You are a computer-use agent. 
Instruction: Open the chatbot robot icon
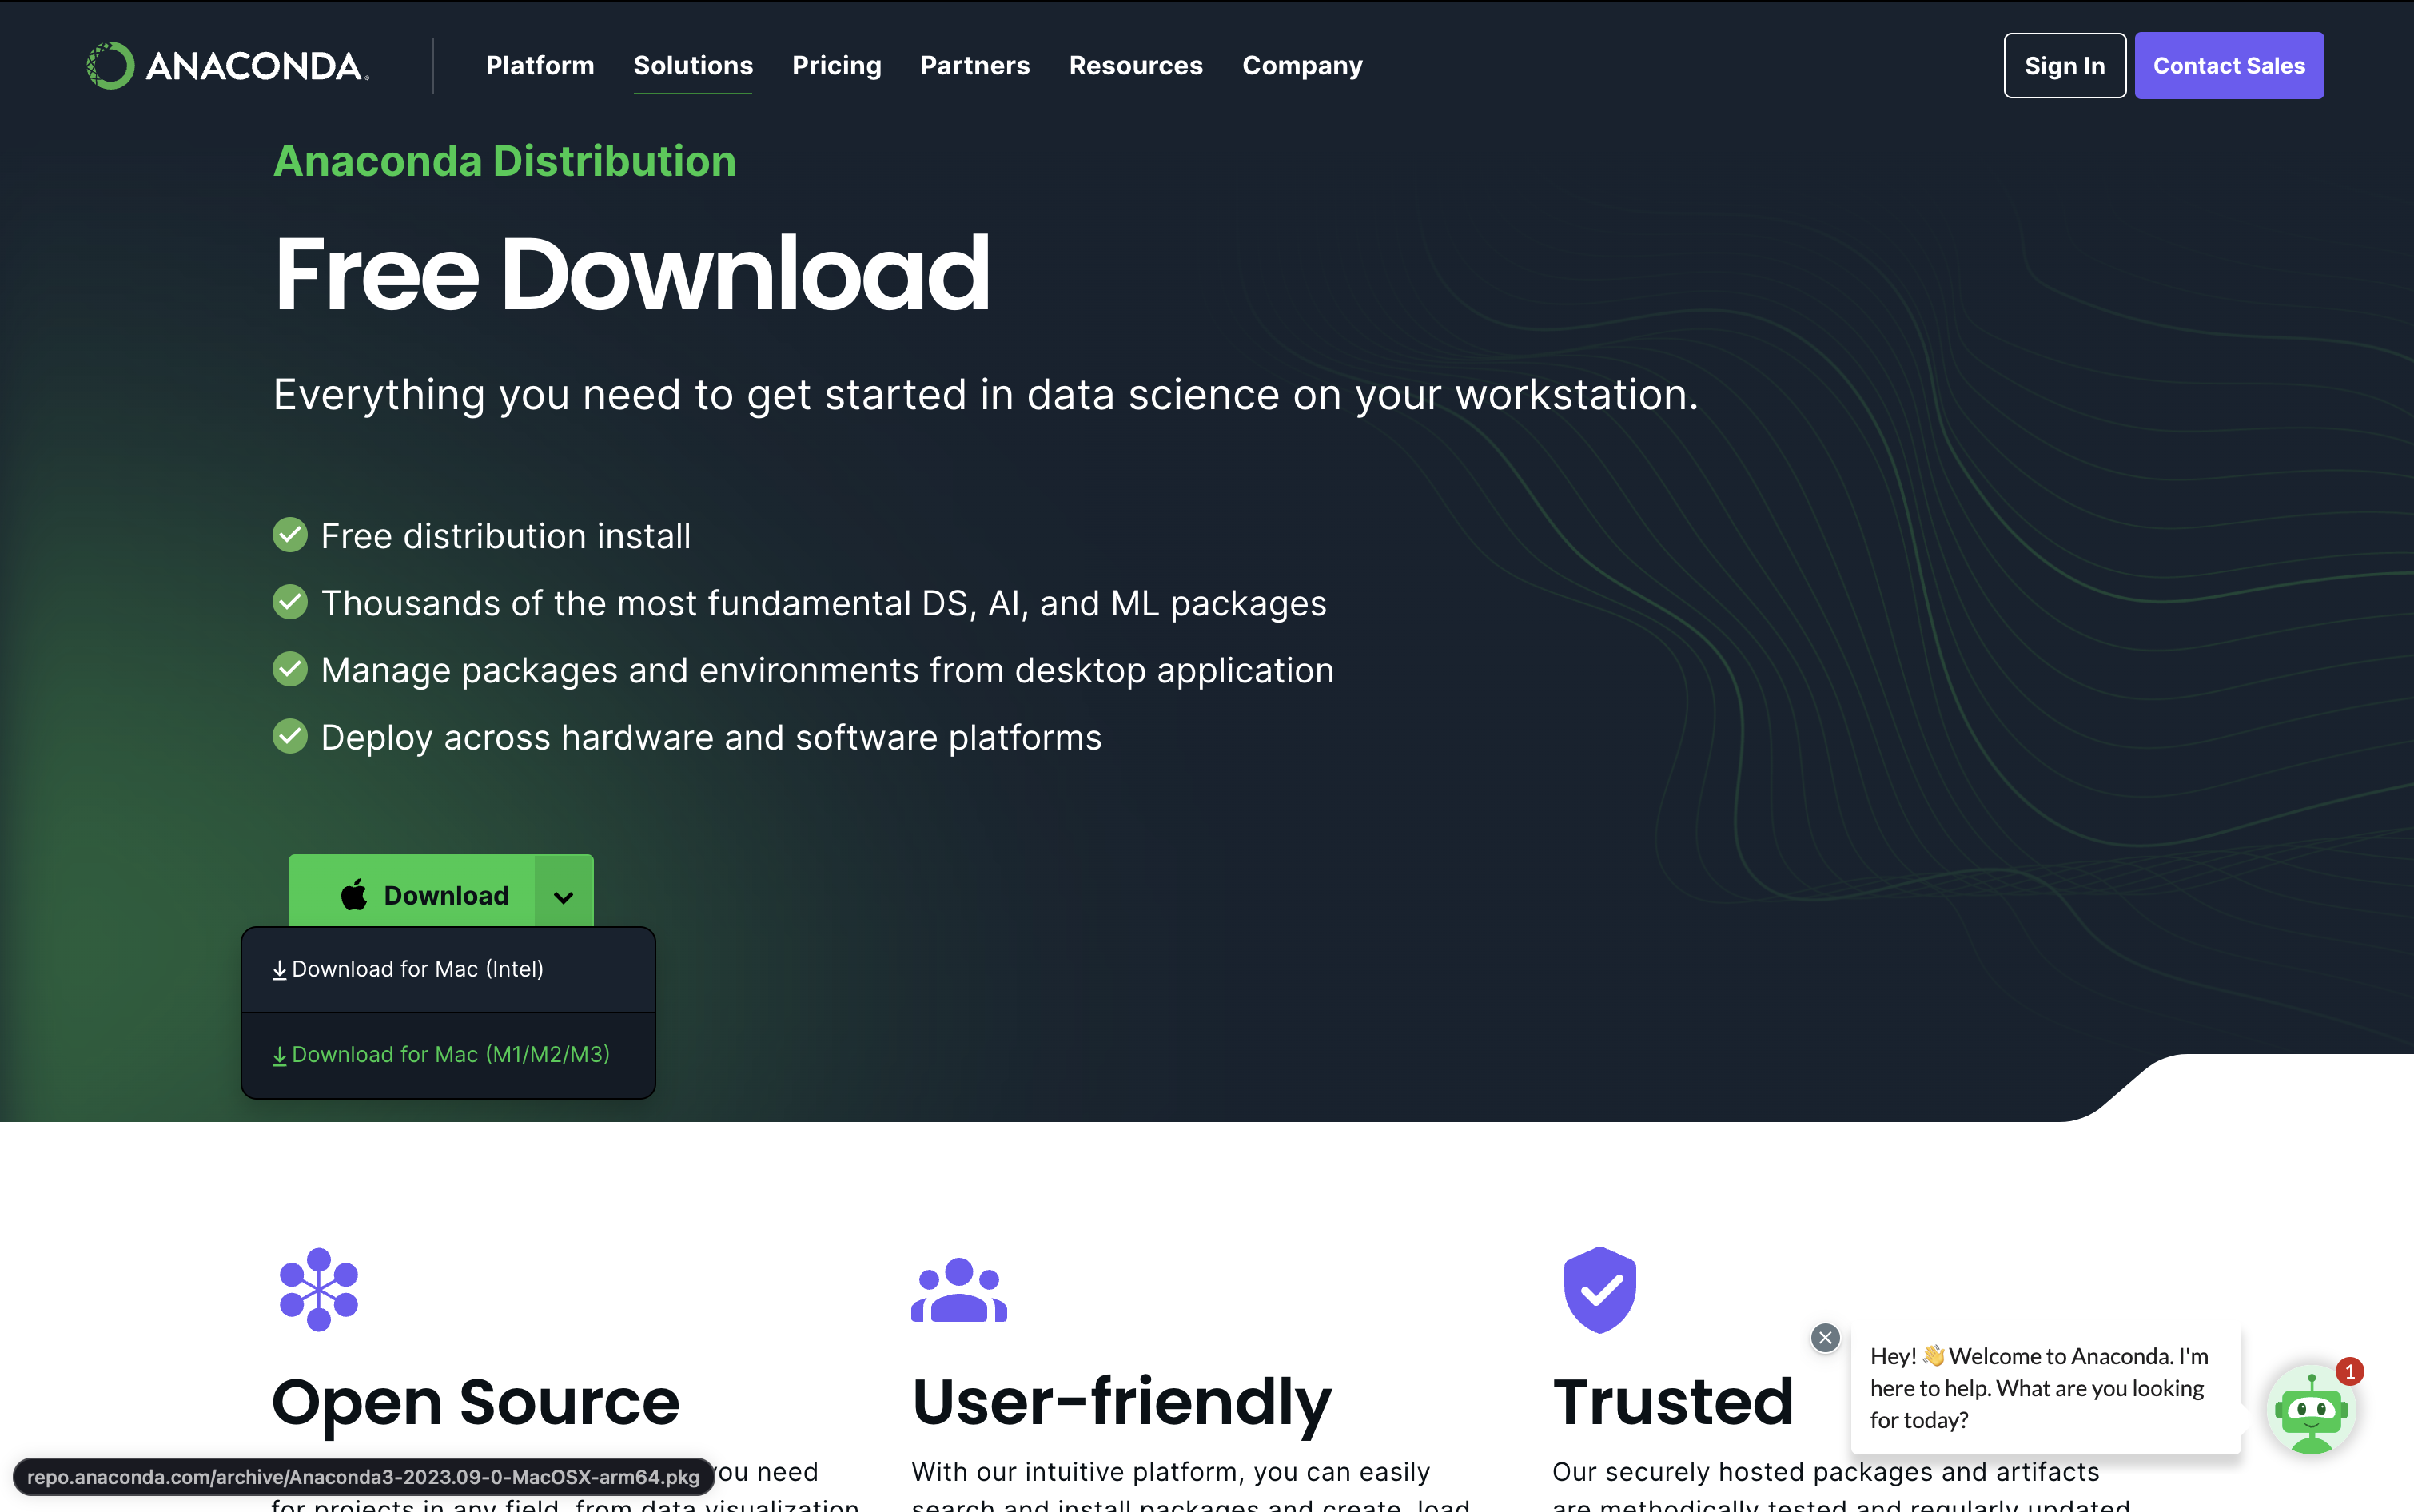(2310, 1410)
